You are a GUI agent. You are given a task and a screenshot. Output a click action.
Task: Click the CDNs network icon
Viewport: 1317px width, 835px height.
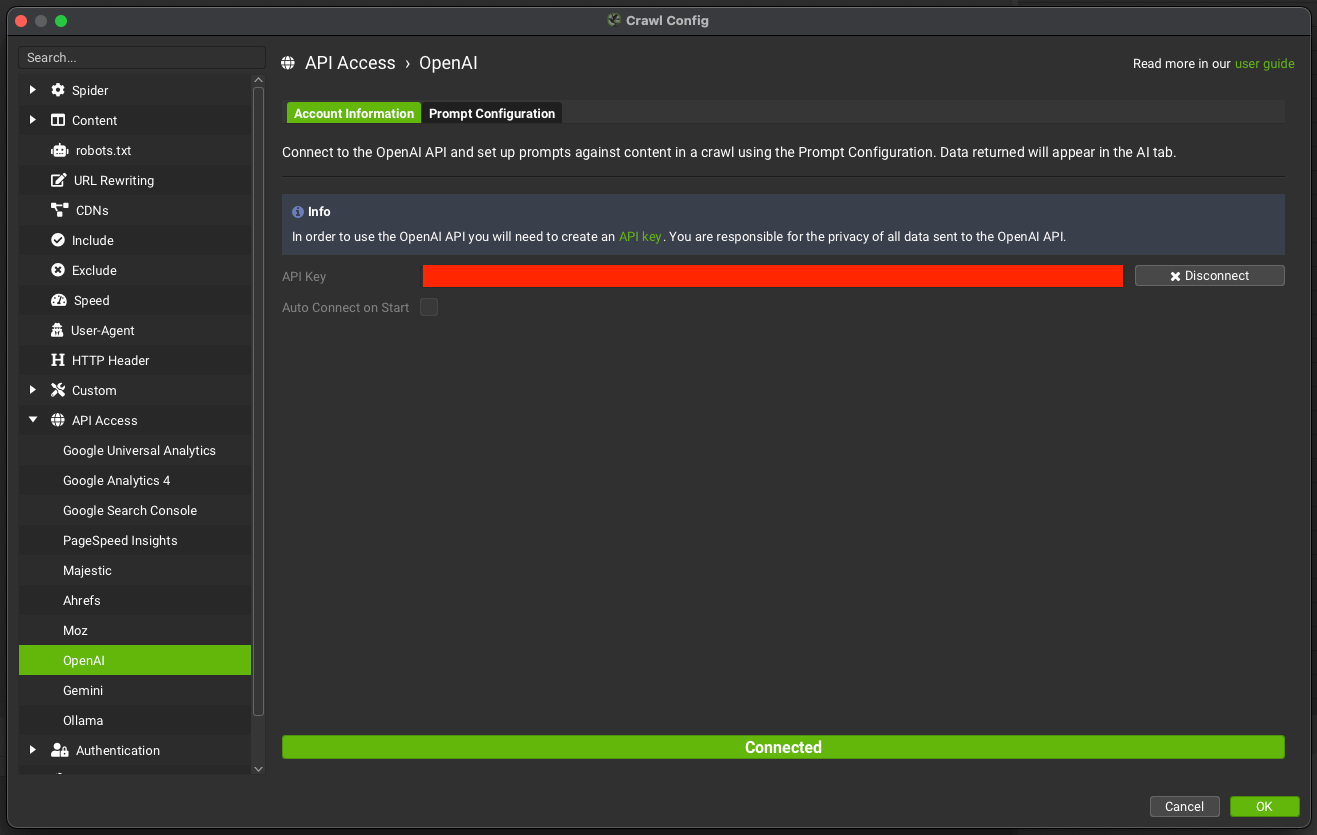[58, 210]
